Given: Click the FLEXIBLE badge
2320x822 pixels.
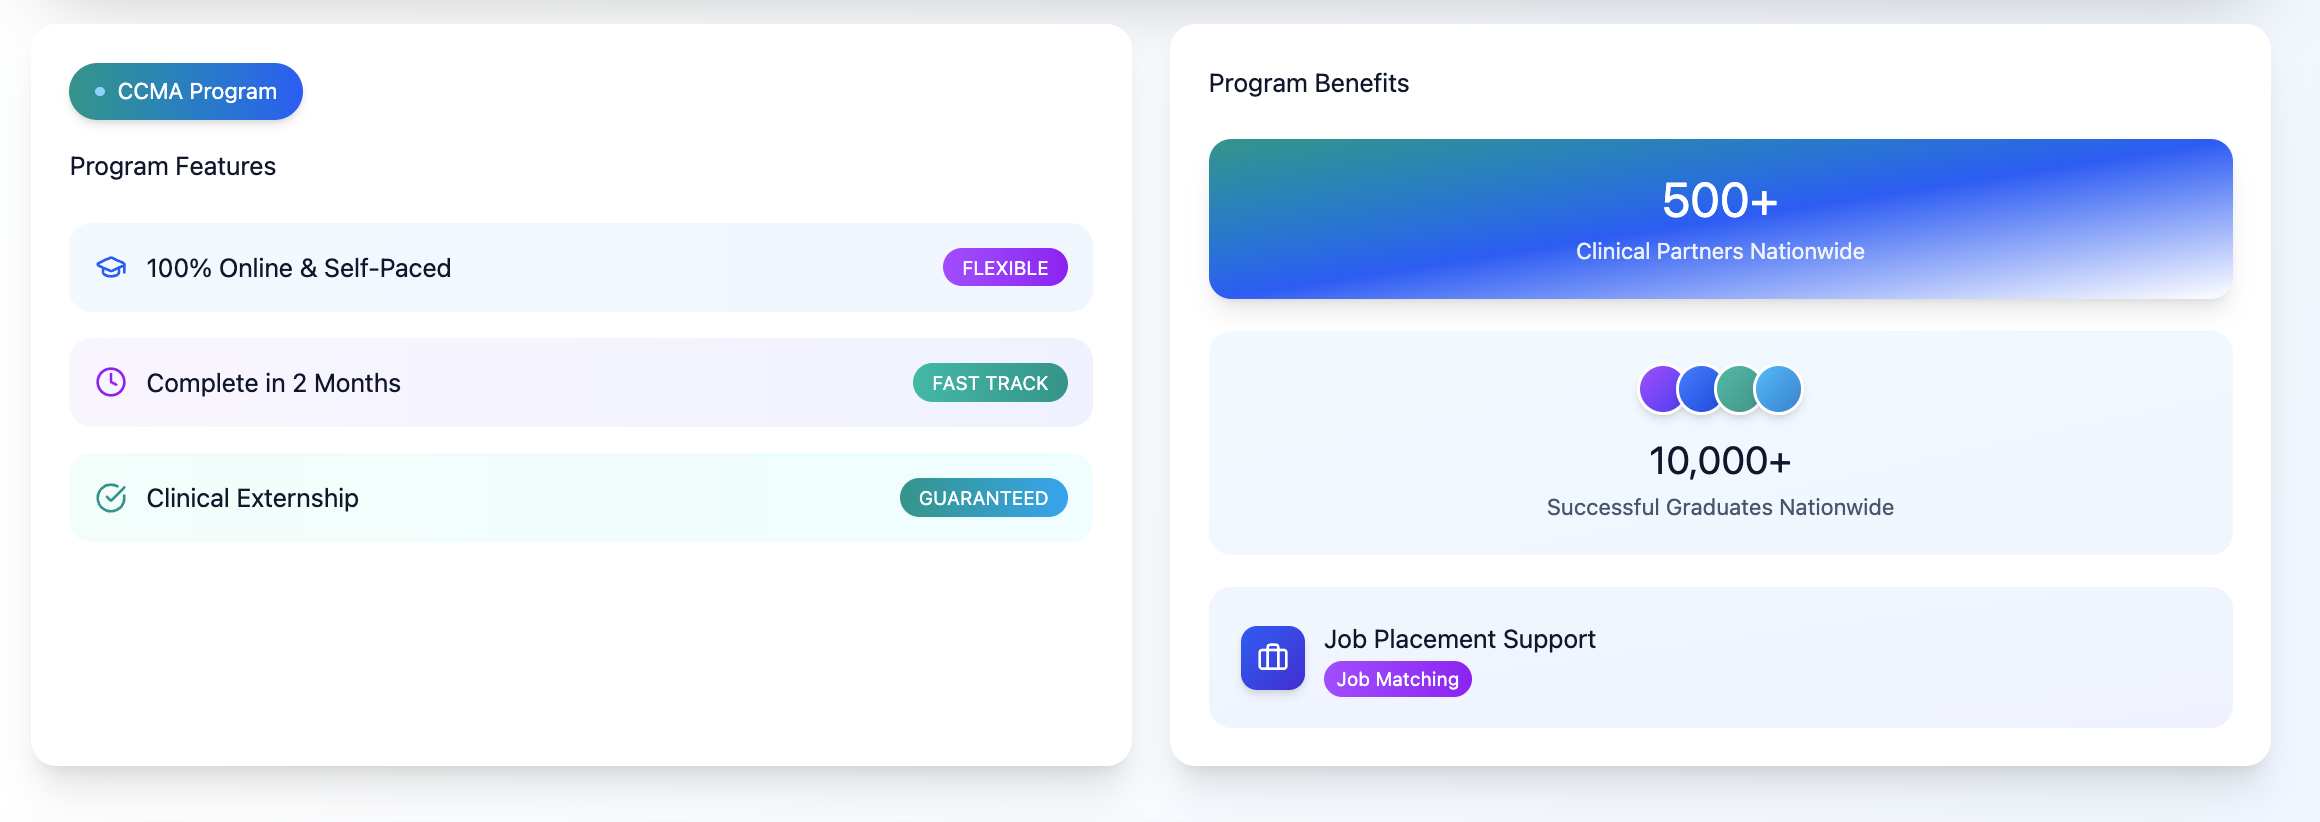Looking at the screenshot, I should click(1005, 267).
